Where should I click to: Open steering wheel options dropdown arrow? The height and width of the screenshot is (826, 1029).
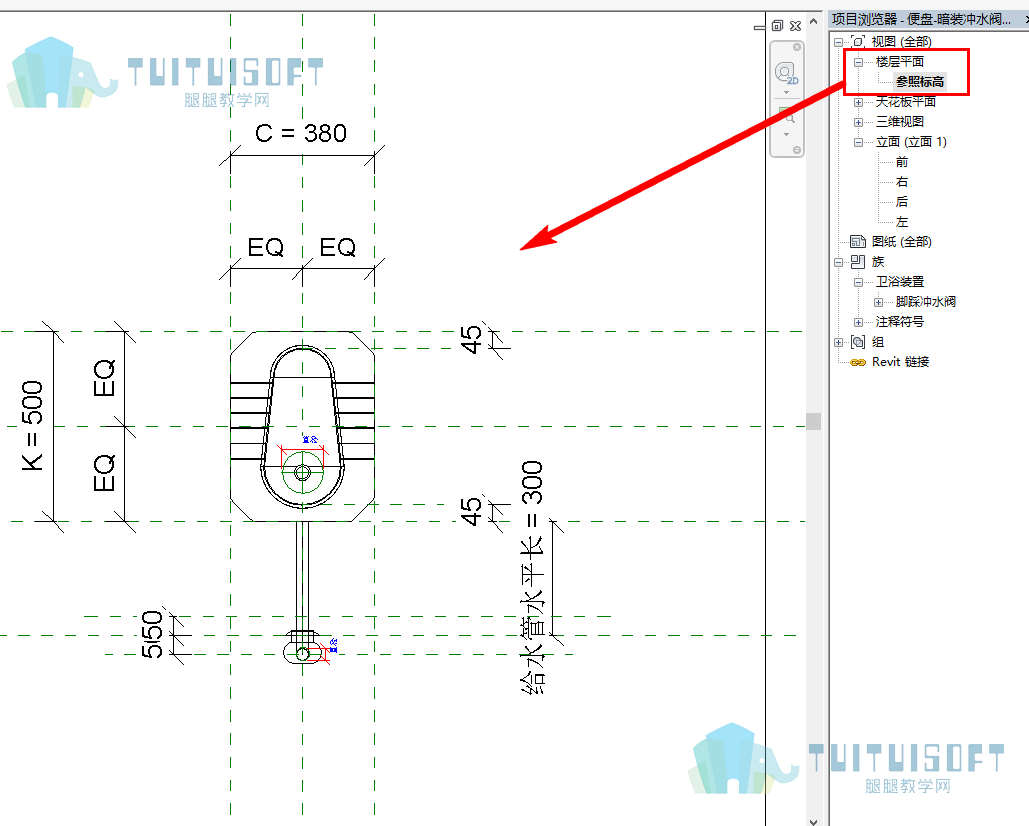pos(786,93)
